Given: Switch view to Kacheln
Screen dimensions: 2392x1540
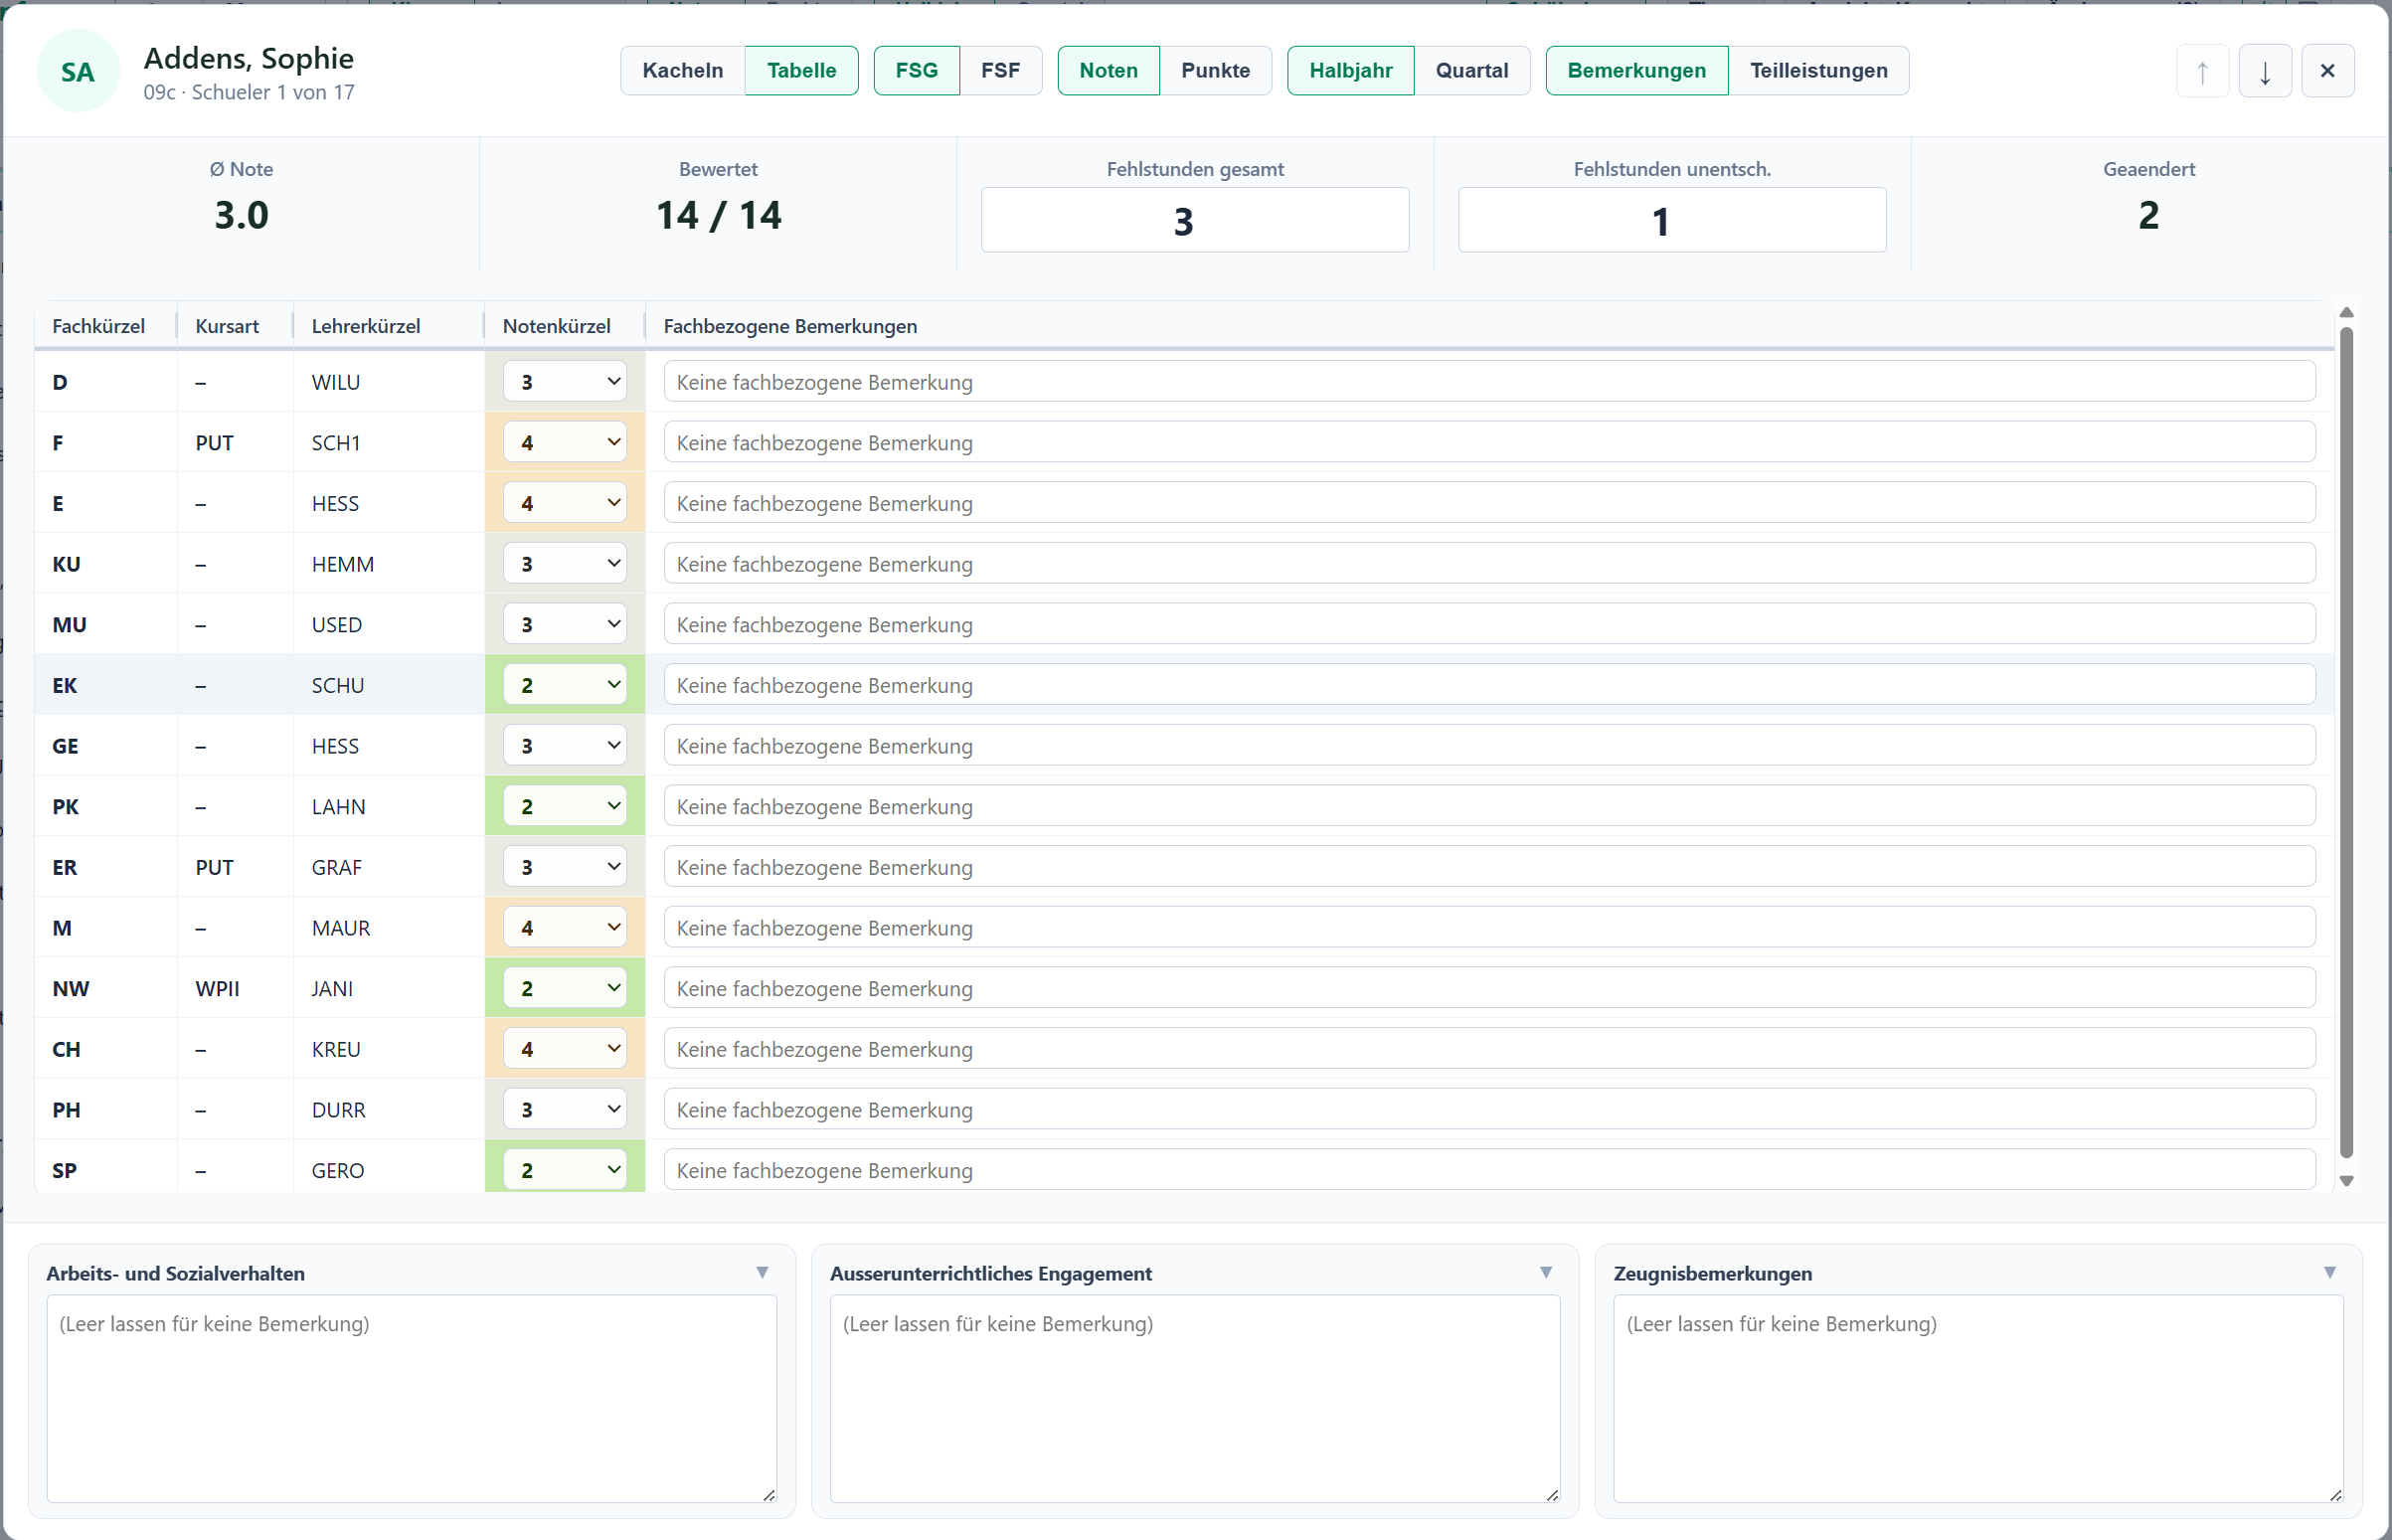Looking at the screenshot, I should (x=683, y=71).
